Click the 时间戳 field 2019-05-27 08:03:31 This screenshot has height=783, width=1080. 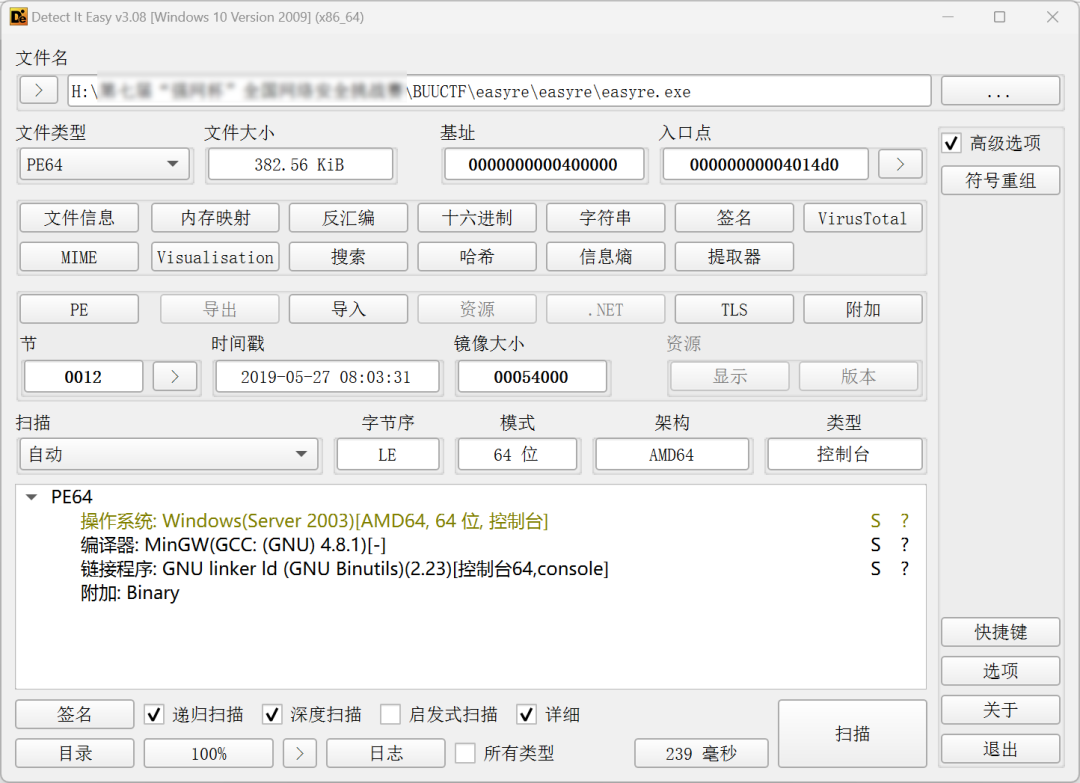coord(327,377)
